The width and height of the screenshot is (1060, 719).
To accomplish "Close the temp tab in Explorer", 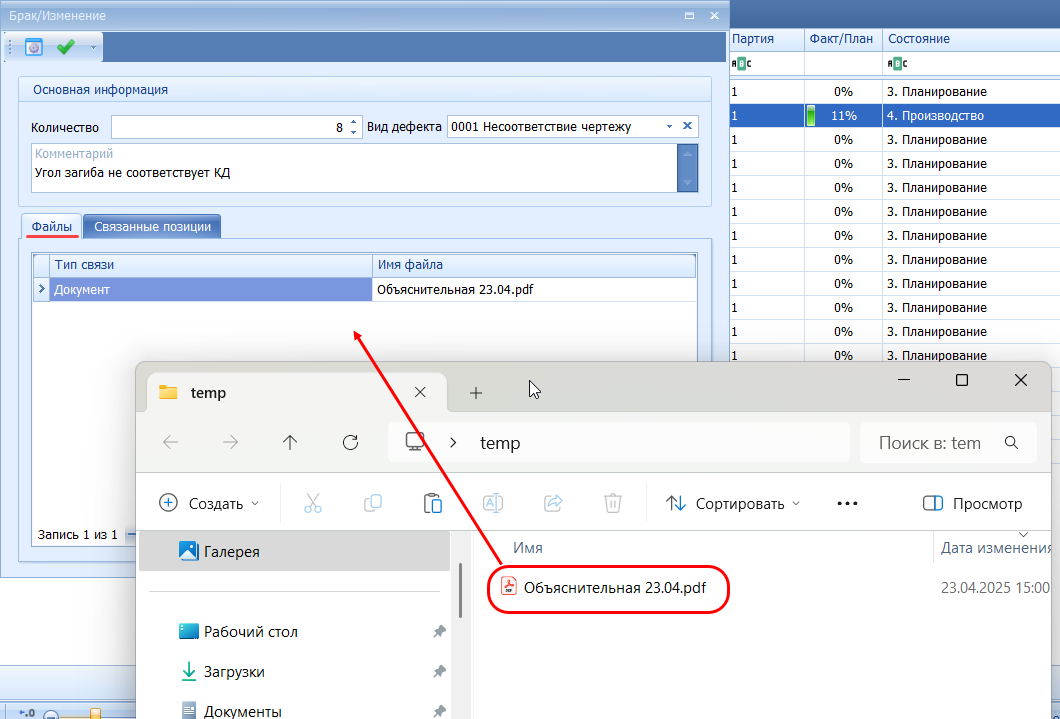I will click(x=421, y=393).
